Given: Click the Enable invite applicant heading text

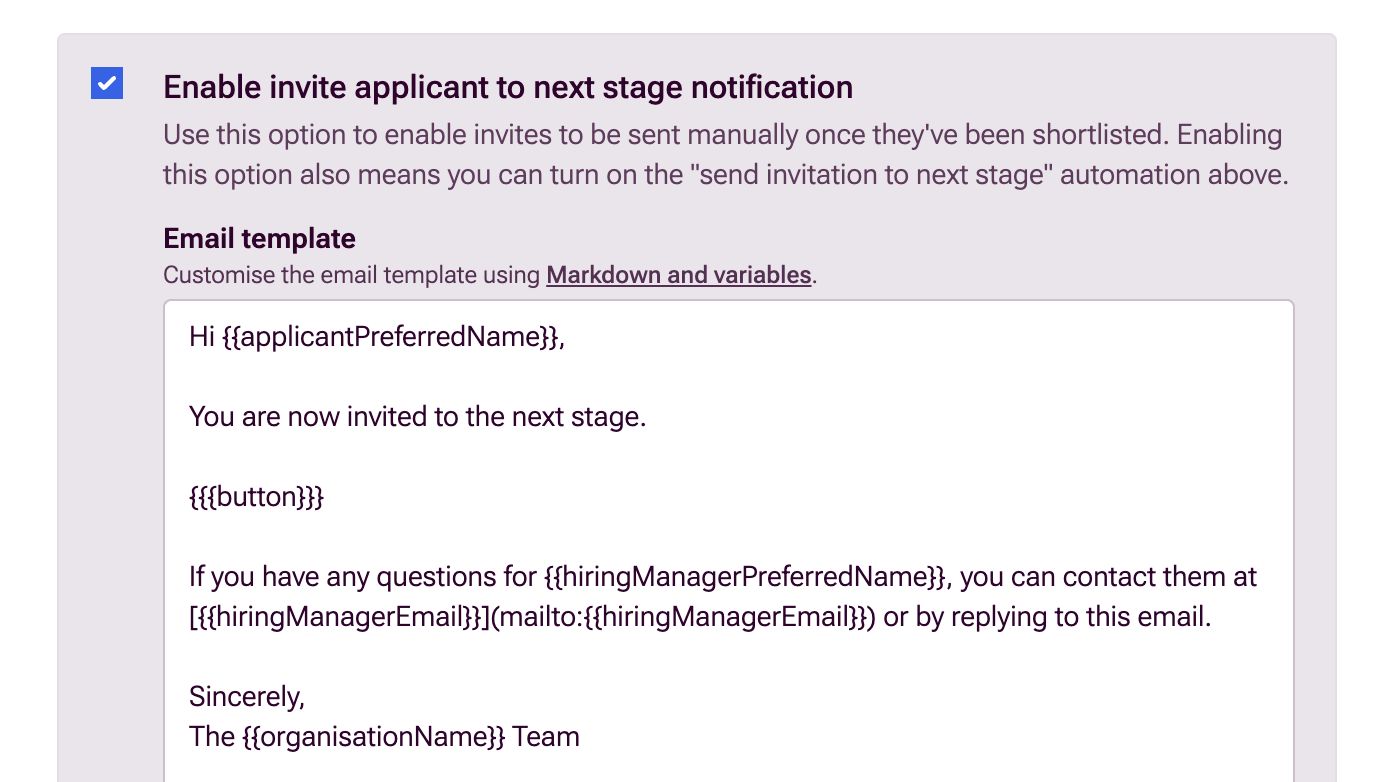Looking at the screenshot, I should click(x=508, y=87).
